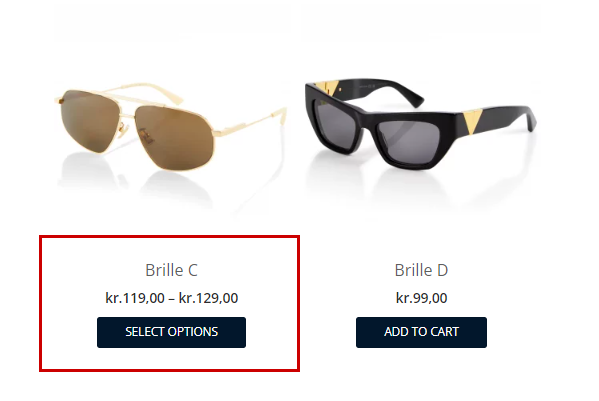This screenshot has height=401, width=599.
Task: Open the Brille D product title
Action: (x=421, y=270)
